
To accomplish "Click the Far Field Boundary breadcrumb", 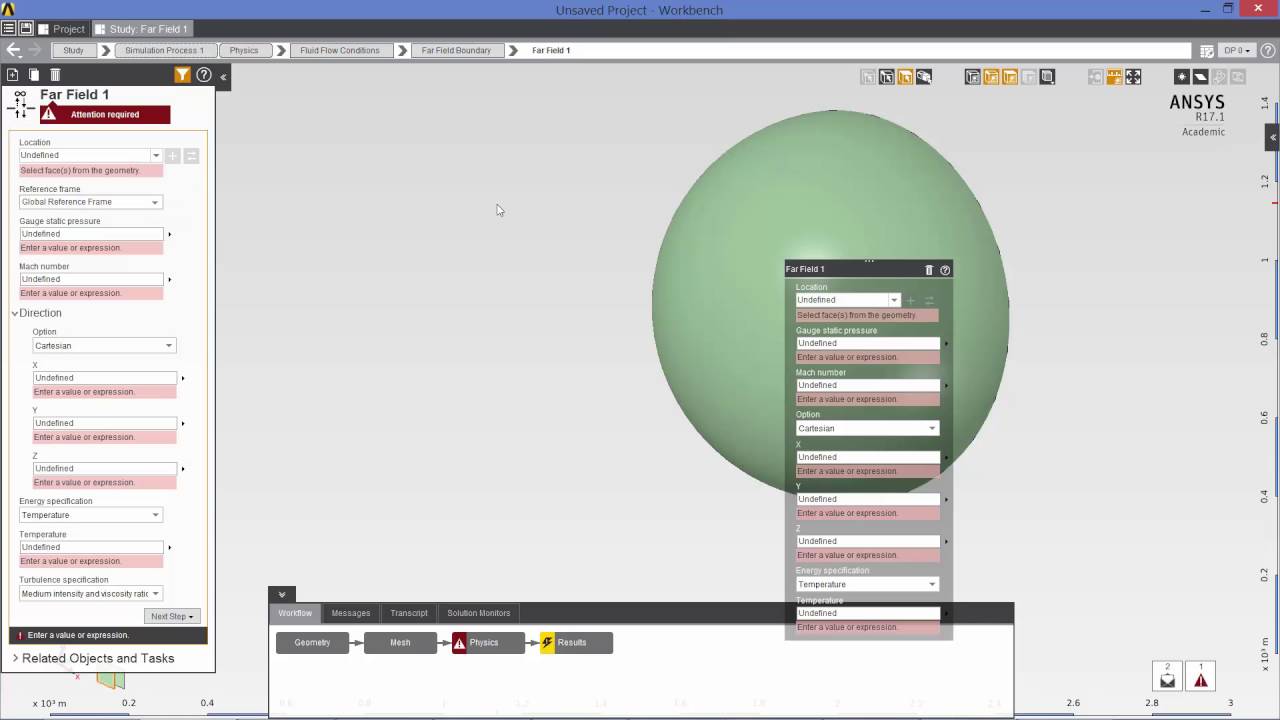I will pyautogui.click(x=456, y=50).
